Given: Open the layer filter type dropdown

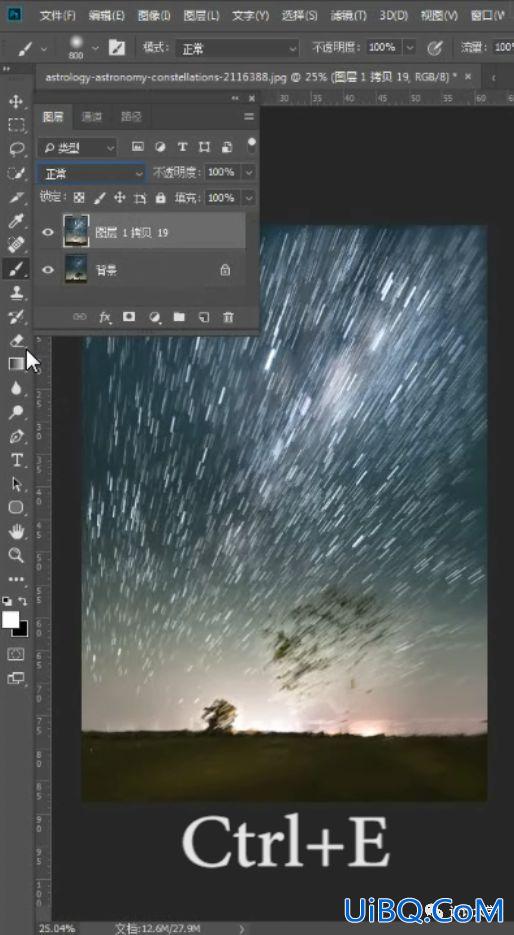Looking at the screenshot, I should click(78, 147).
